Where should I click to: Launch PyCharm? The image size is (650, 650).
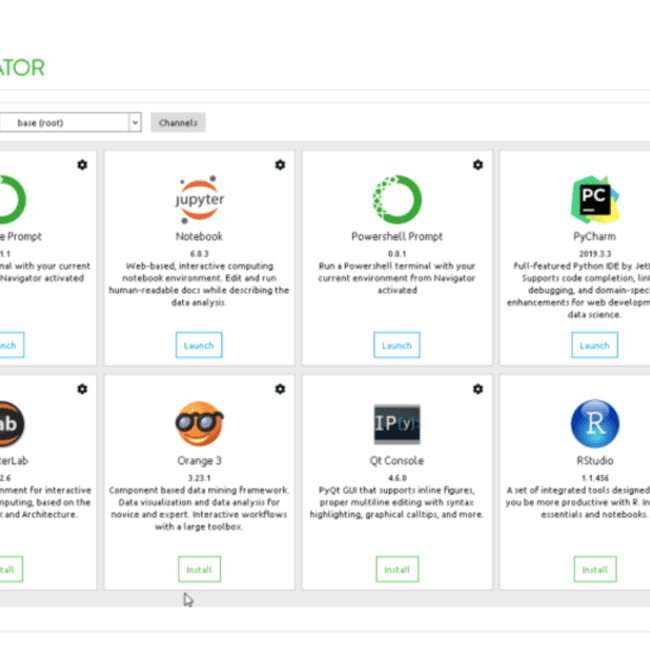pyautogui.click(x=594, y=345)
